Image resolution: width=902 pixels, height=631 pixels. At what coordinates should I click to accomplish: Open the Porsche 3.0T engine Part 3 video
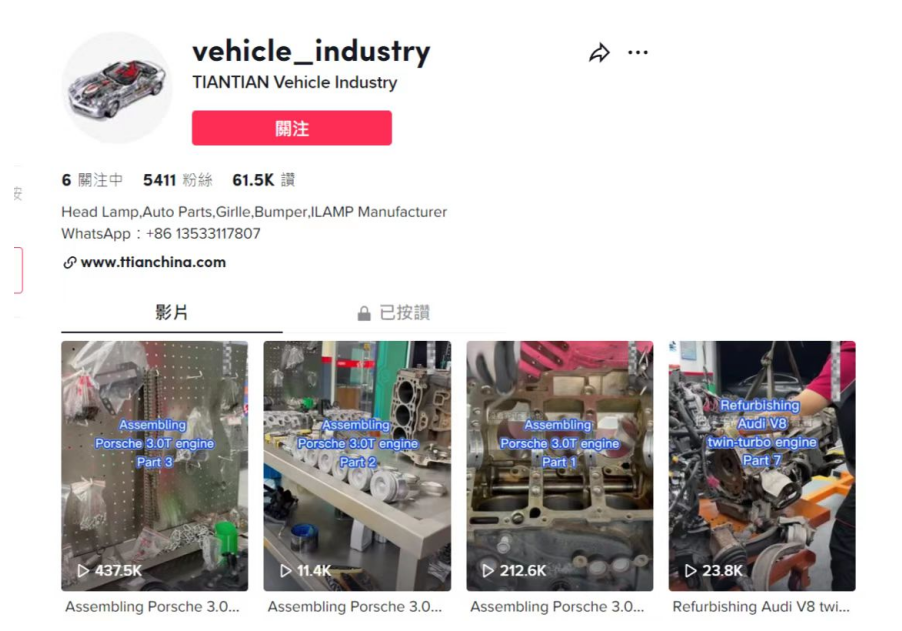pos(155,466)
